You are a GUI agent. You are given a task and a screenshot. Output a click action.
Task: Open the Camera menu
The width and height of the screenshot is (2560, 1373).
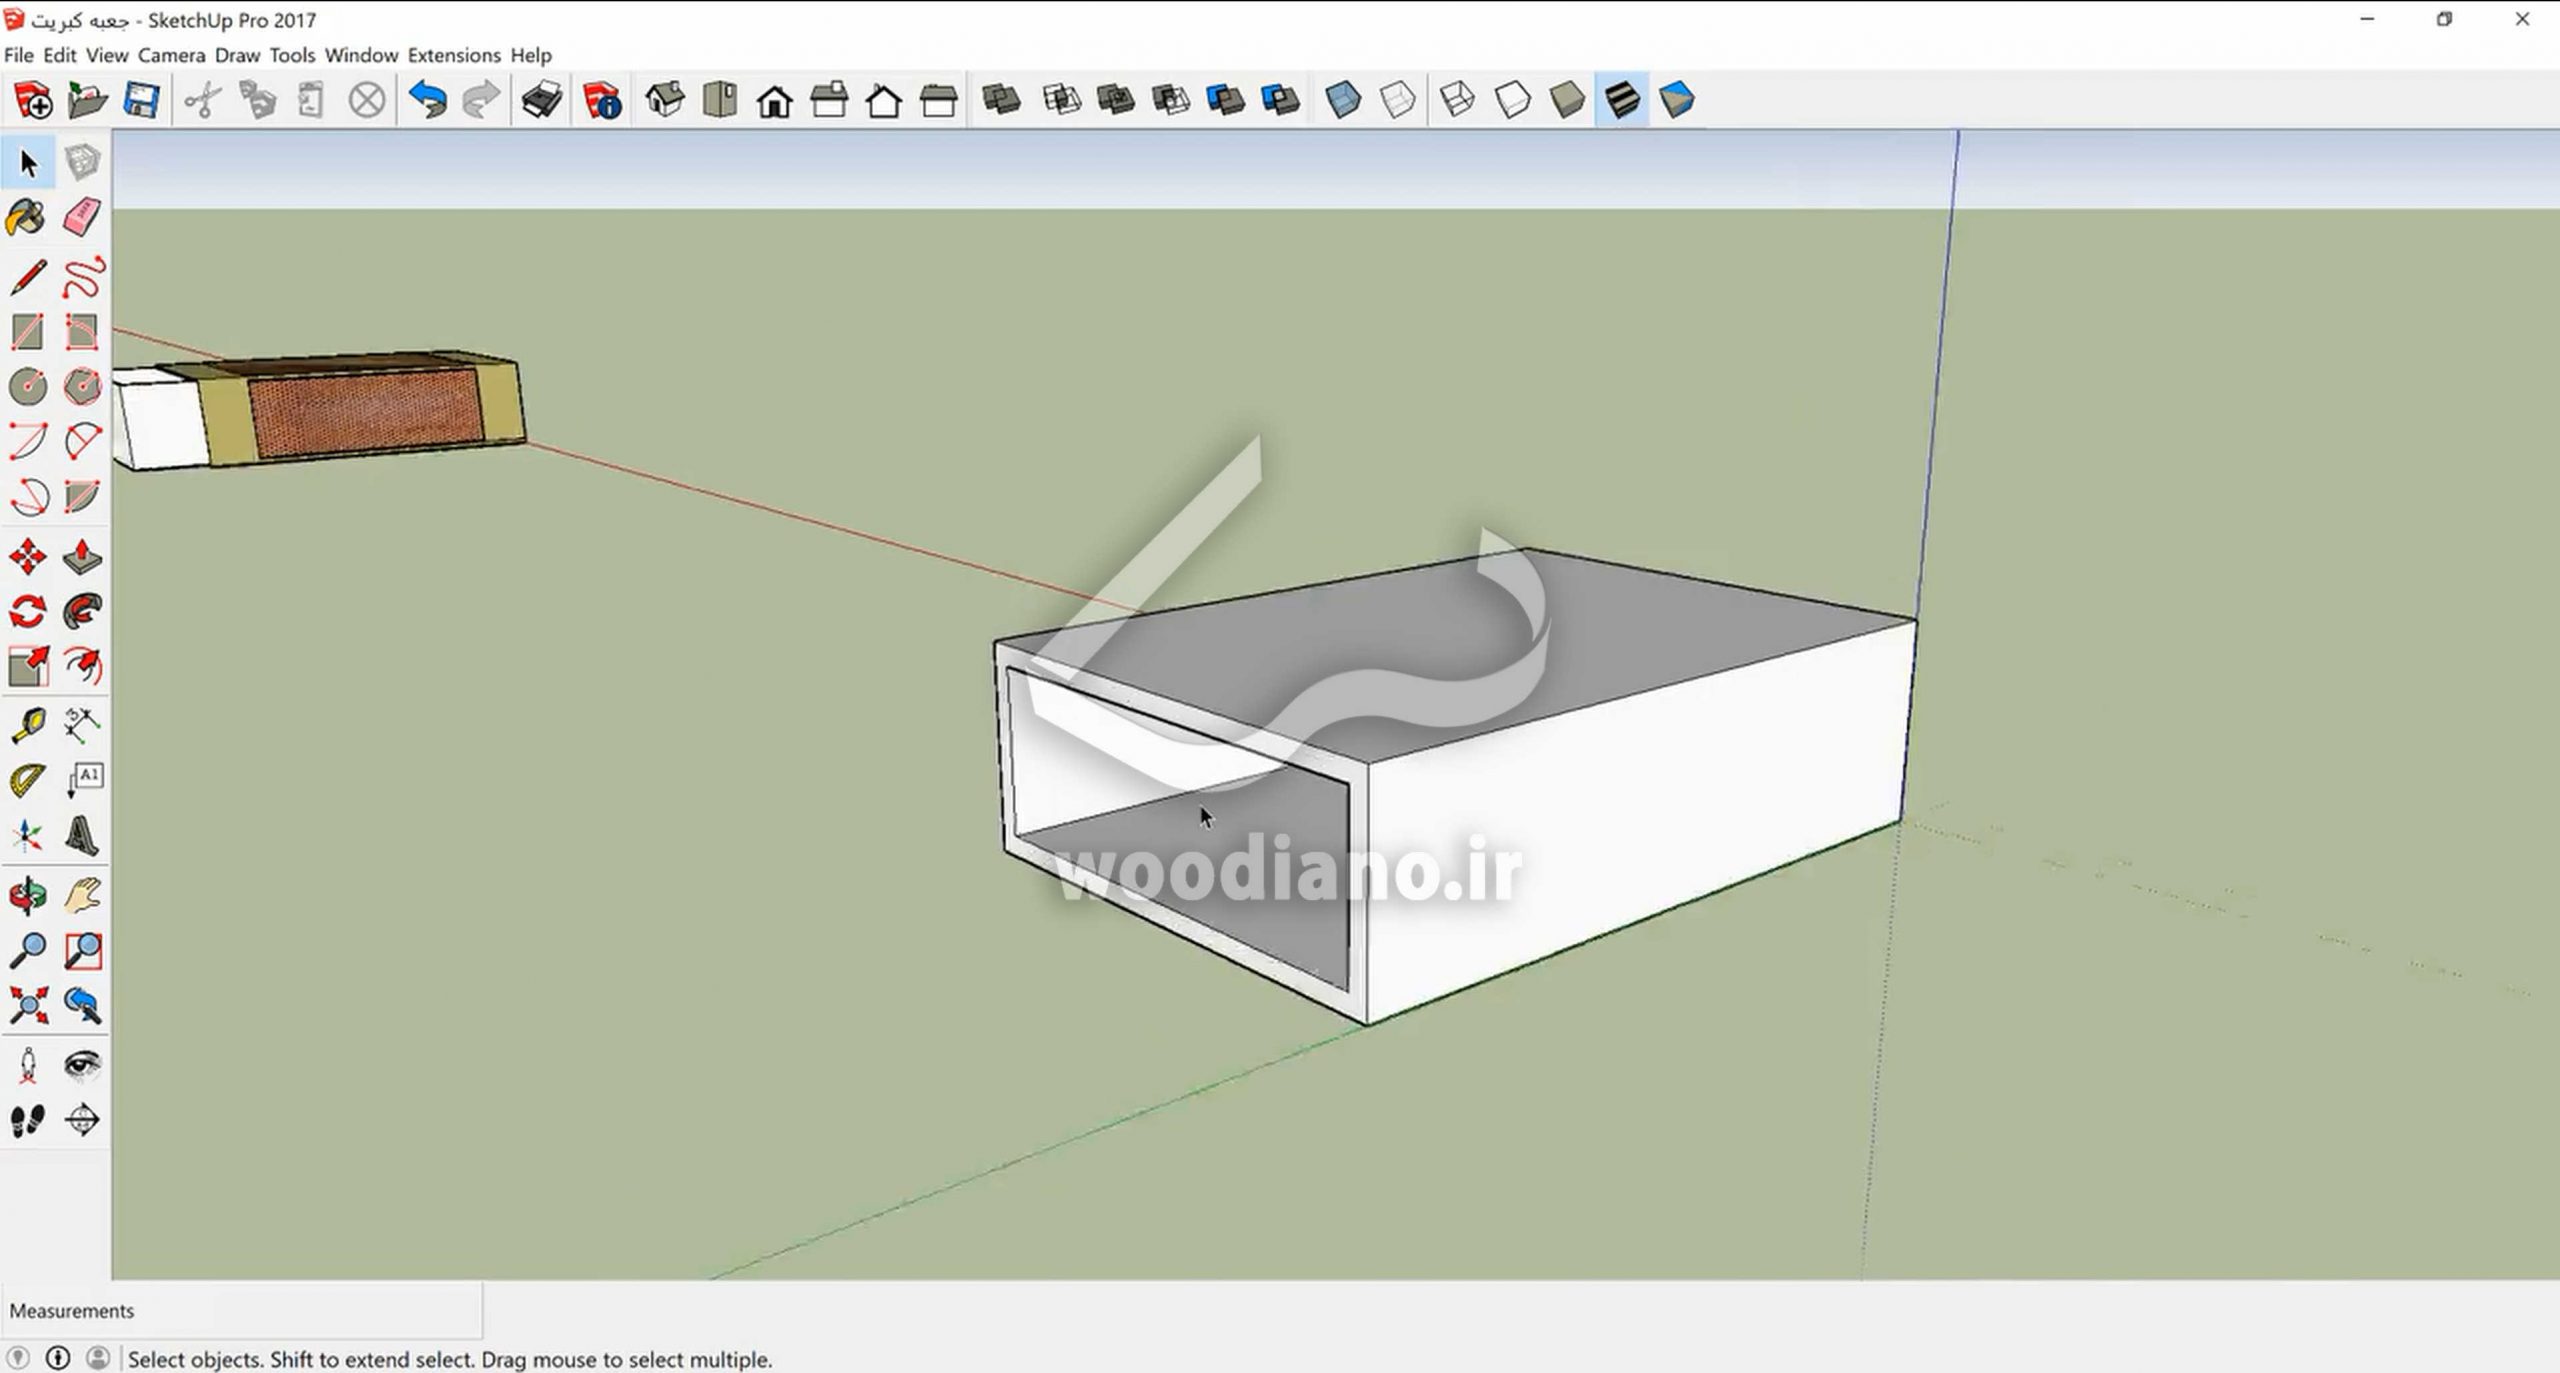tap(171, 55)
